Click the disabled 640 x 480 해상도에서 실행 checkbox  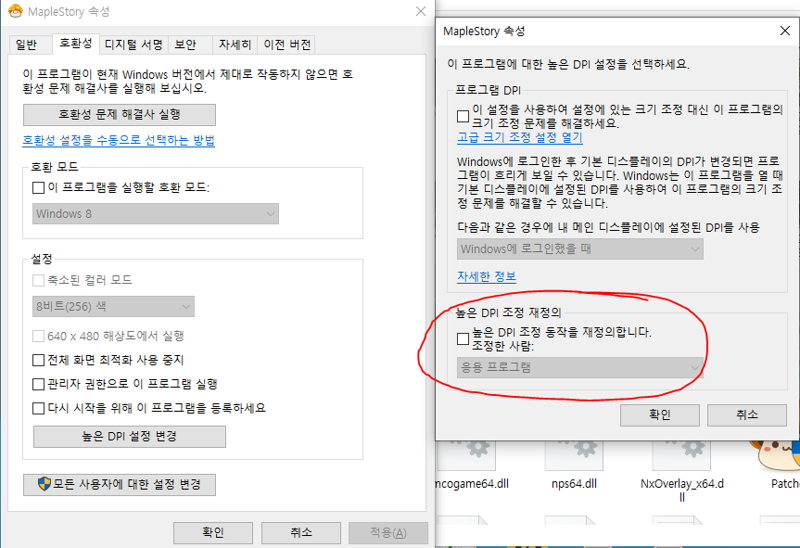tap(38, 336)
